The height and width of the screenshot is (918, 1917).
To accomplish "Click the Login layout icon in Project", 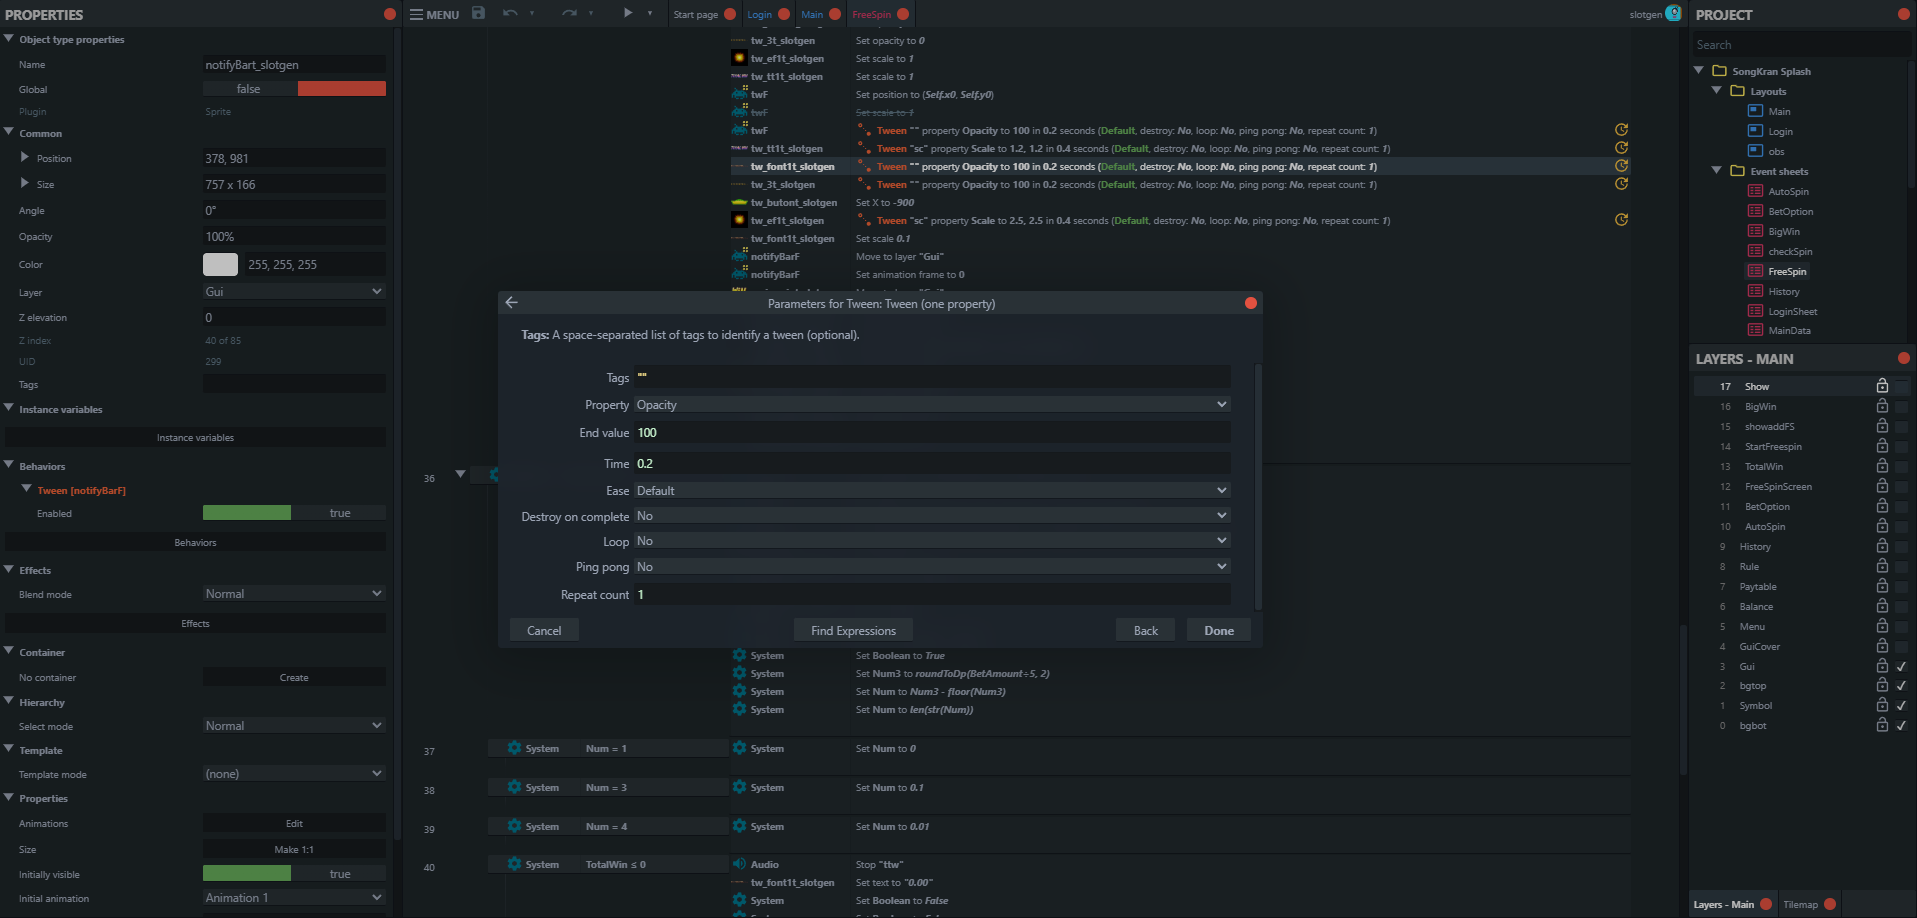I will pyautogui.click(x=1755, y=131).
